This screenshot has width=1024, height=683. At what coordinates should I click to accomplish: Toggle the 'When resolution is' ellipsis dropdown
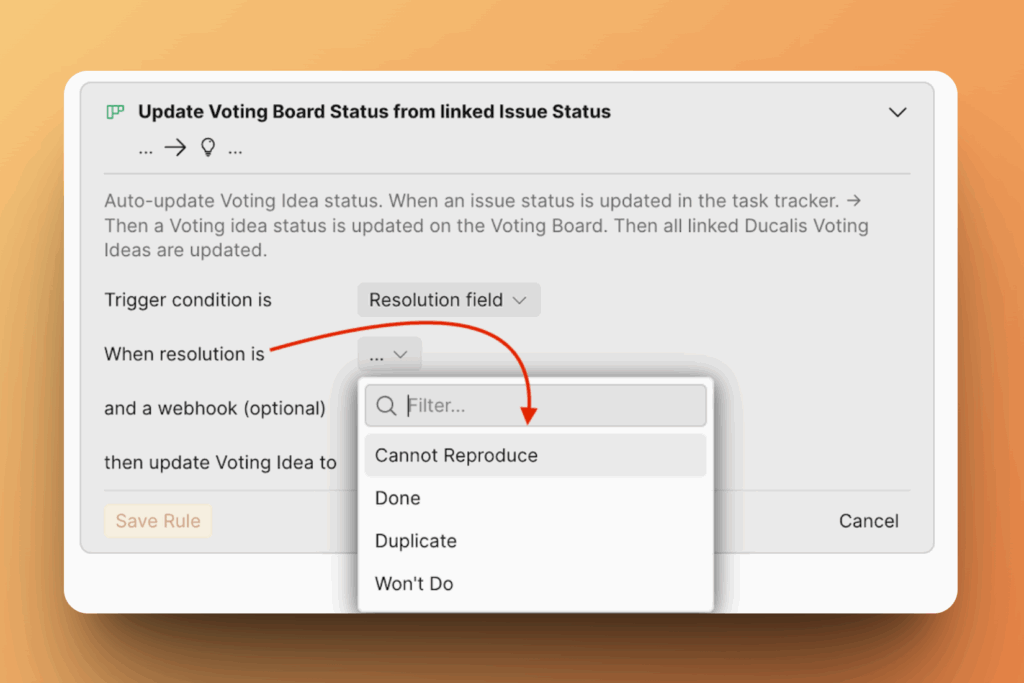pyautogui.click(x=388, y=354)
